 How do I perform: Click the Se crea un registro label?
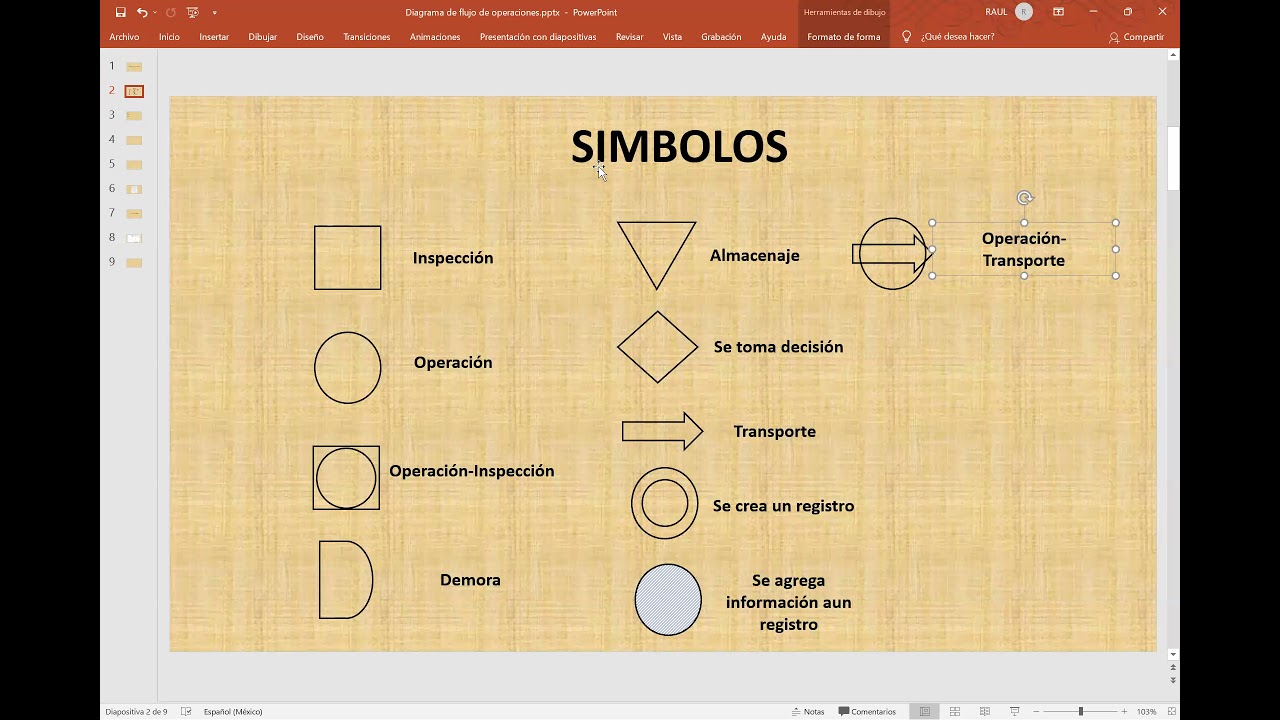783,506
